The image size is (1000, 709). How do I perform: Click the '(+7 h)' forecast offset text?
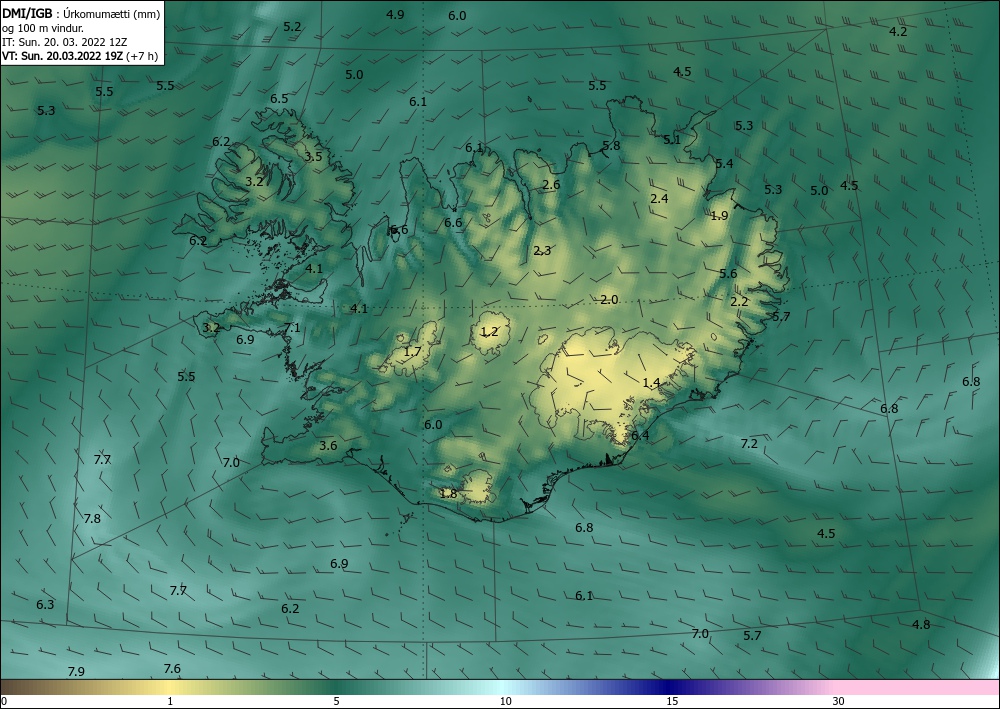point(142,56)
